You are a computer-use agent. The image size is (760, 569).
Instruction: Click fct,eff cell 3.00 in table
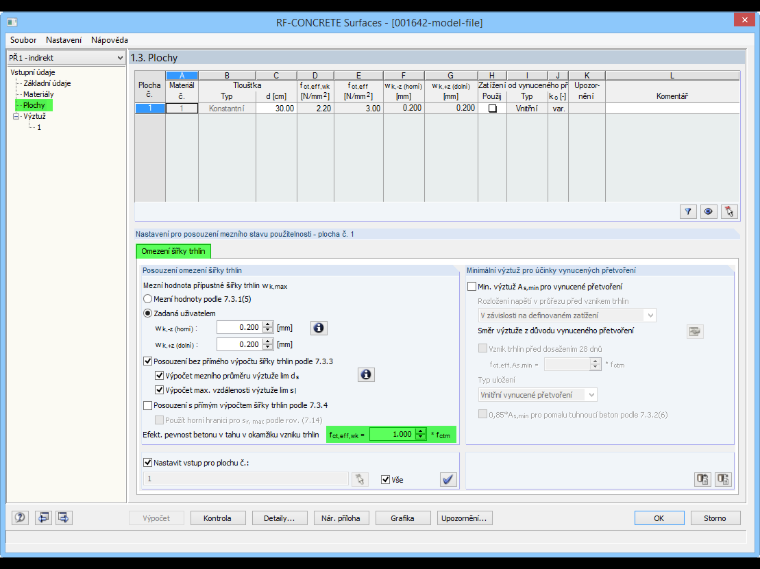coord(359,109)
